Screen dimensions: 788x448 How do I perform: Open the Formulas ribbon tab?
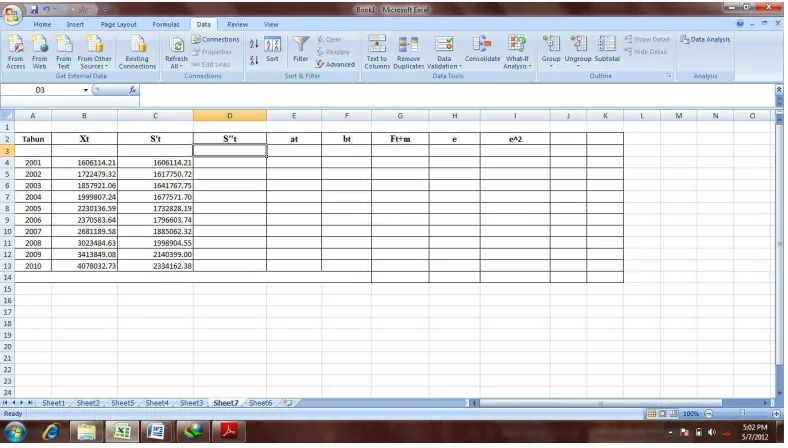(x=166, y=24)
